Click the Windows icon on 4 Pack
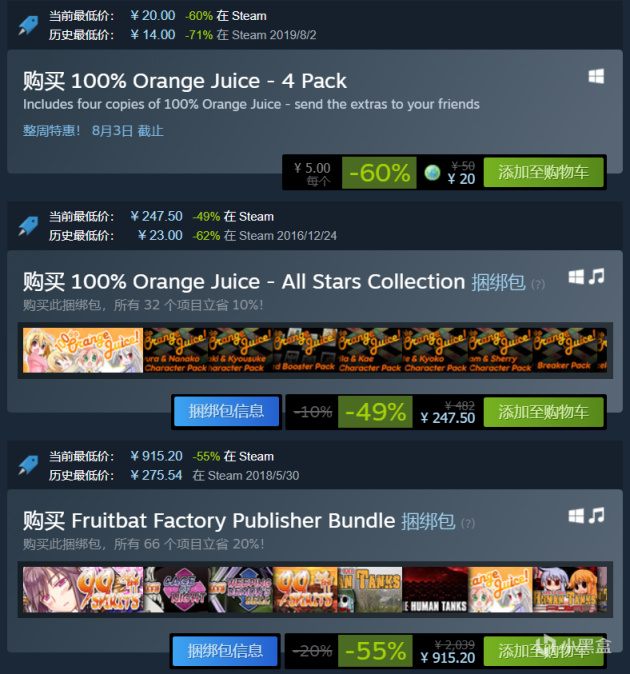This screenshot has width=630, height=674. click(x=596, y=77)
